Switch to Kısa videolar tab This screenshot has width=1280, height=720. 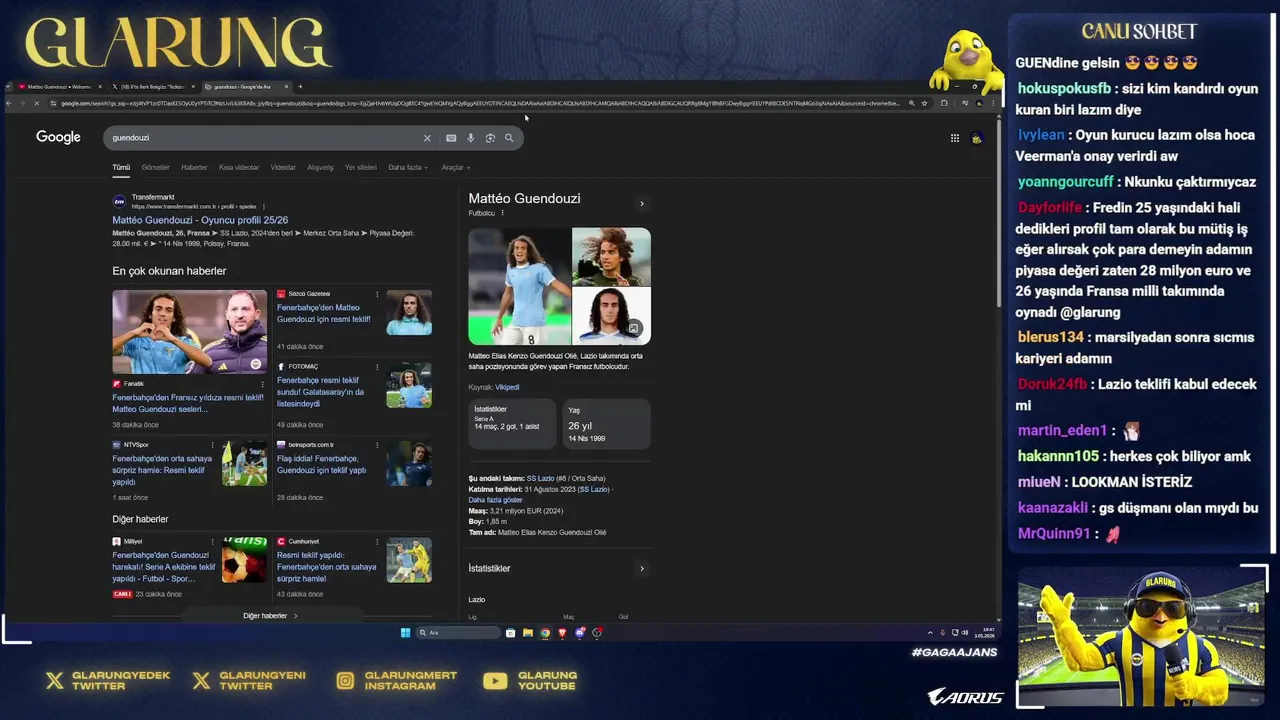point(239,168)
